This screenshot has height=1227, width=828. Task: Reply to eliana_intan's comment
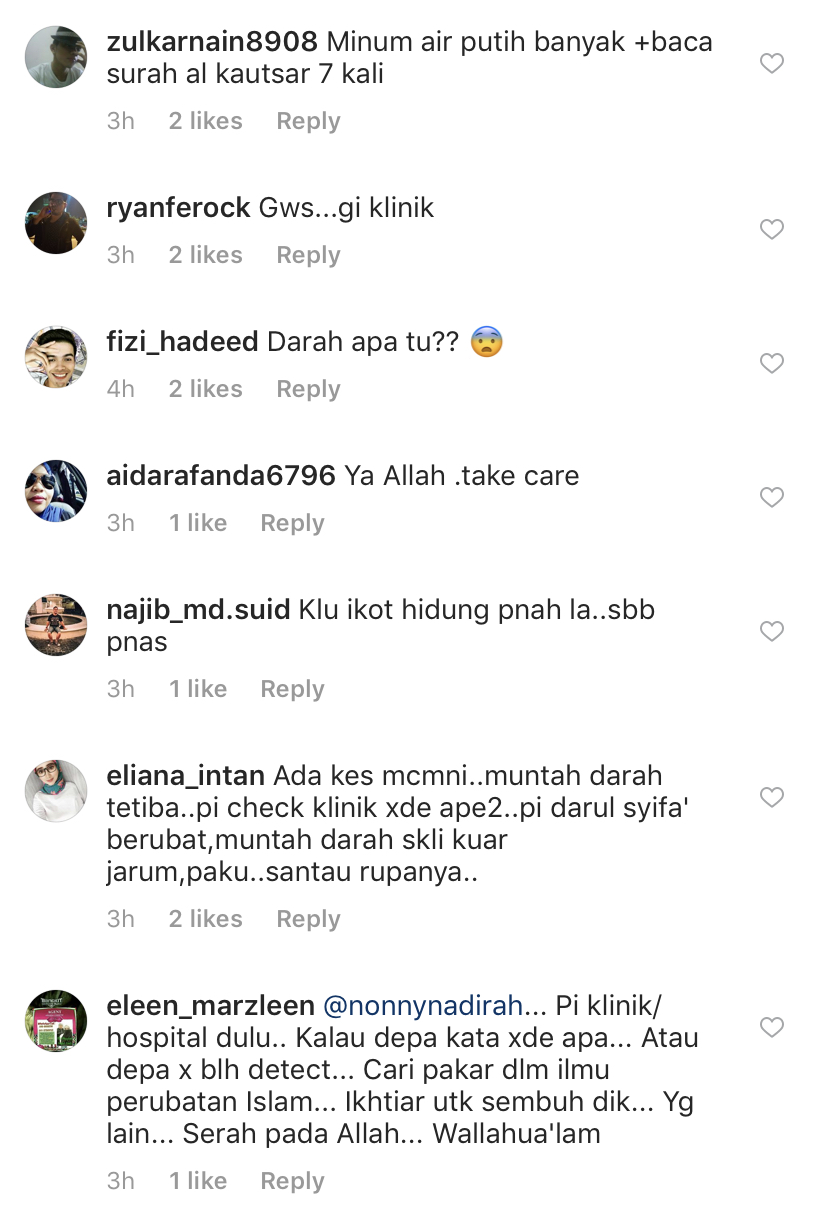(x=308, y=919)
